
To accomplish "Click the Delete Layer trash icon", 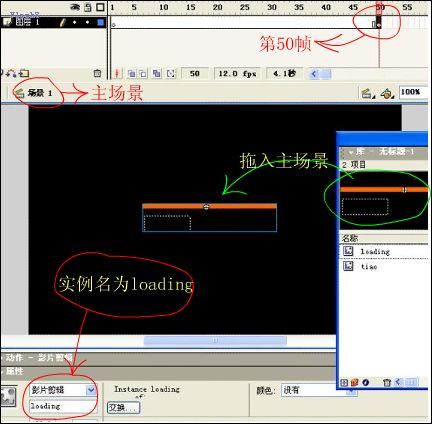I will click(x=97, y=73).
